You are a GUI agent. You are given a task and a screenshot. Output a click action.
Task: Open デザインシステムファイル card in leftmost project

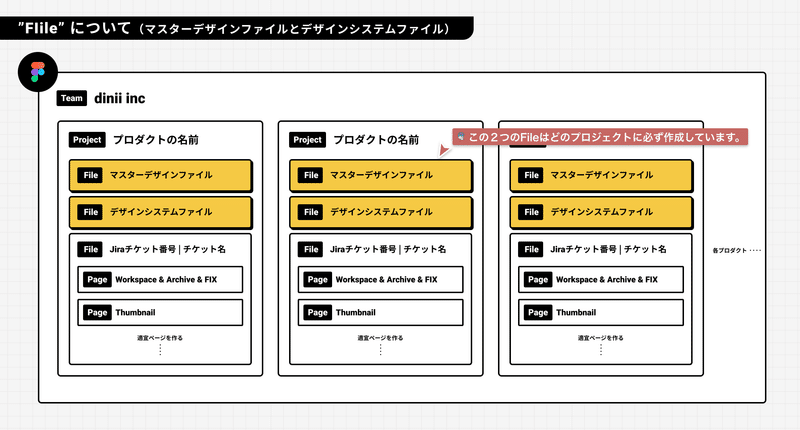(x=161, y=212)
